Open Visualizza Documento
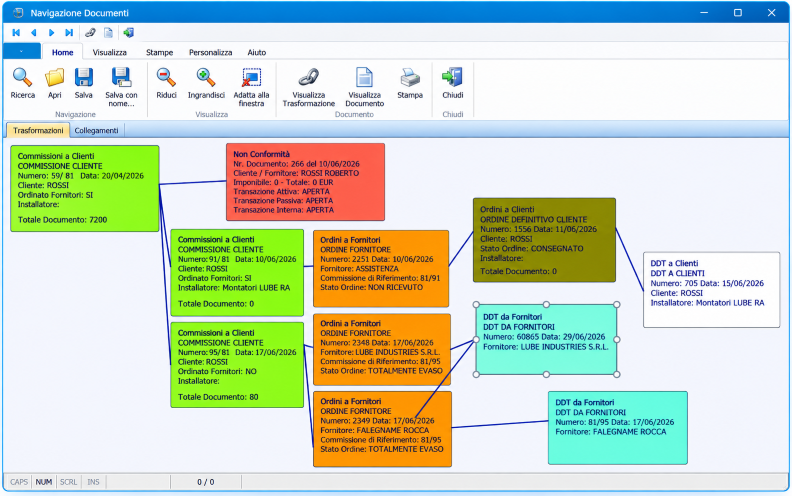Screen dimensions: 792x496 coord(365,87)
